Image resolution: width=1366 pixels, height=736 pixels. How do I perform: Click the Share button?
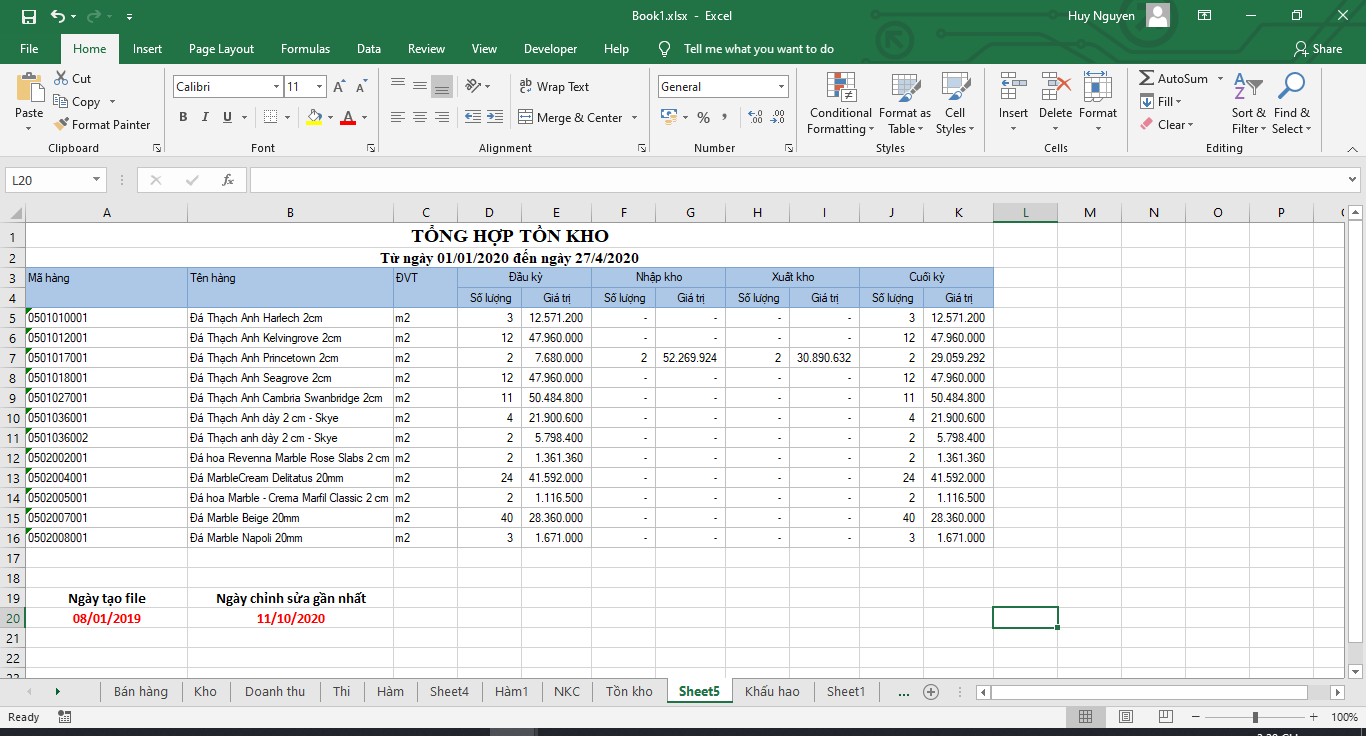tap(1318, 49)
